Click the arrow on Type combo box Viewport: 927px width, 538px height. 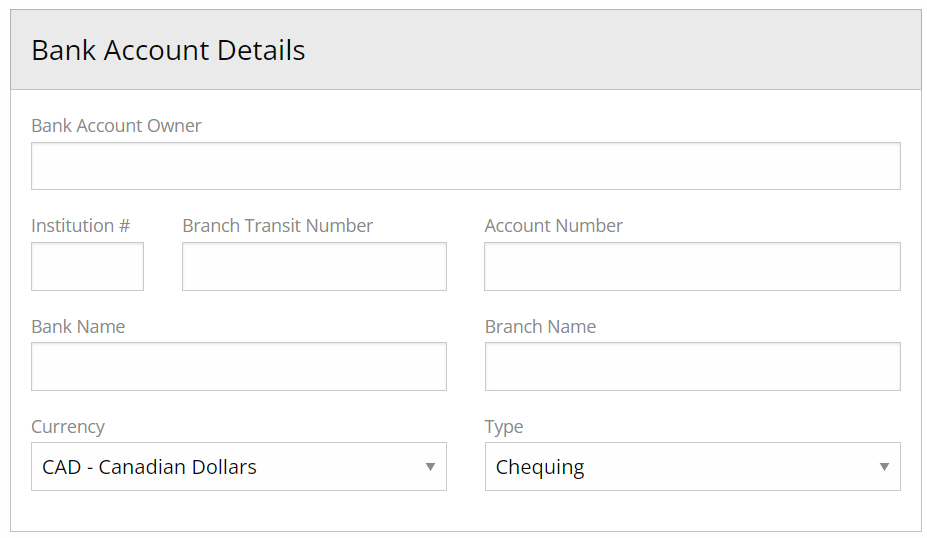(884, 467)
